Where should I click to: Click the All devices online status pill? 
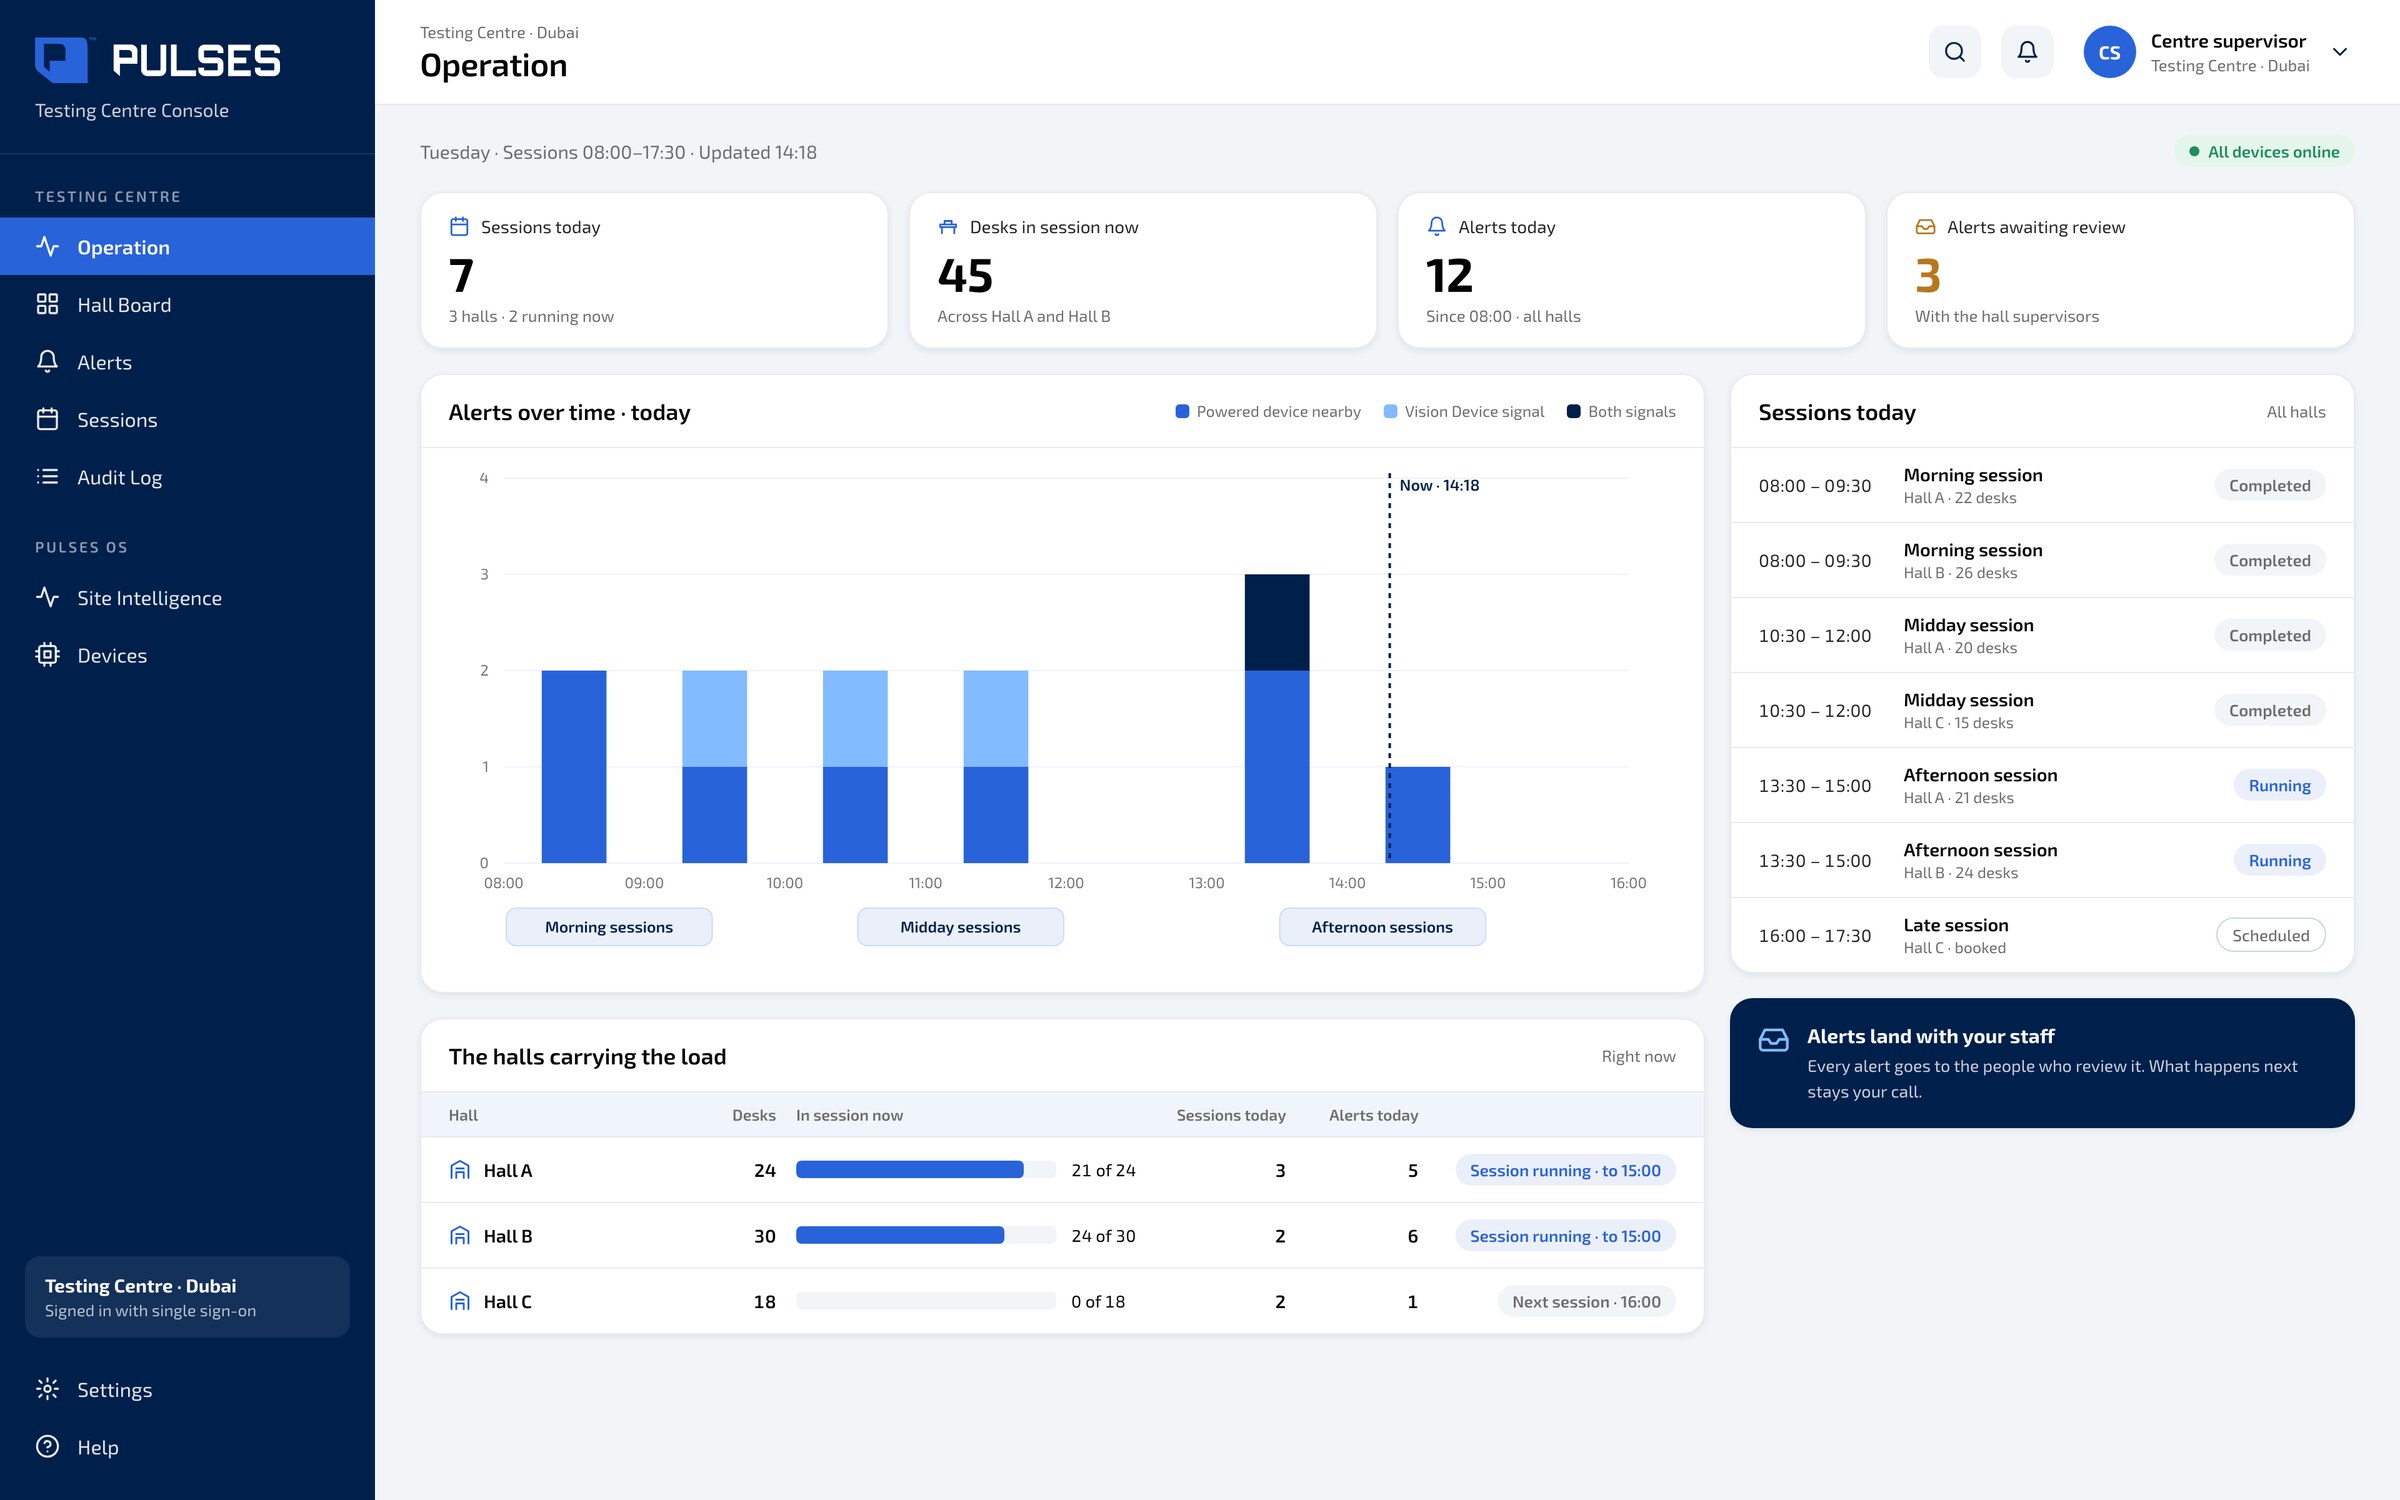(x=2264, y=152)
